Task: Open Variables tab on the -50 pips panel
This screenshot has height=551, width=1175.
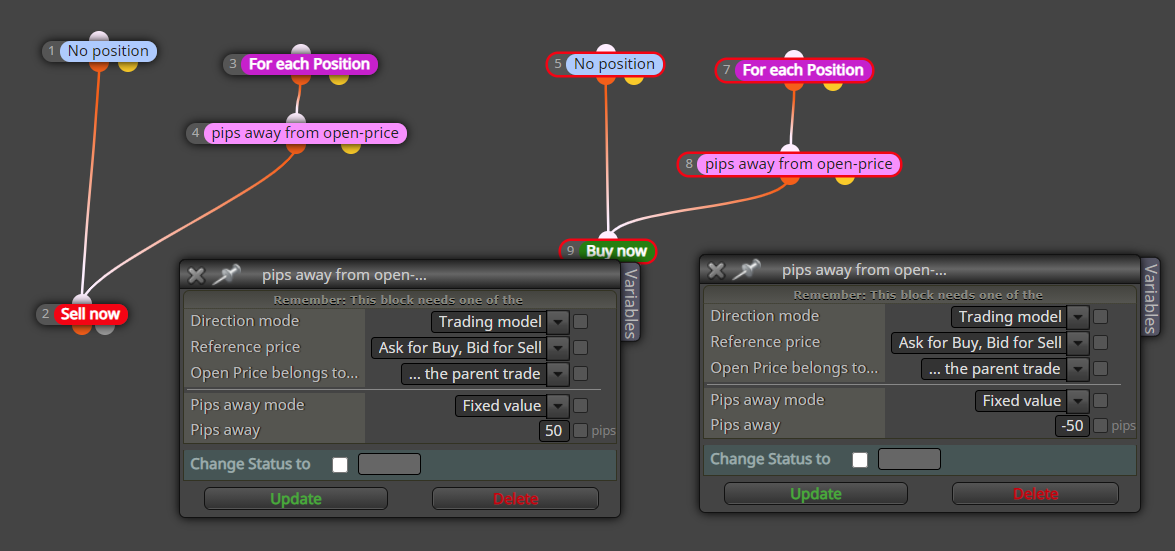Action: tap(1150, 298)
